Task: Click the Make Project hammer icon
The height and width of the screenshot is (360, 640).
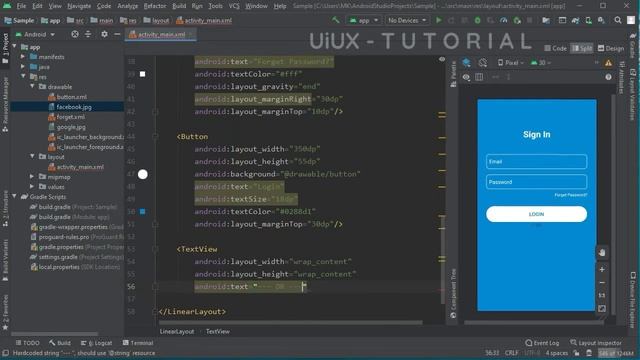Action: click(x=335, y=20)
